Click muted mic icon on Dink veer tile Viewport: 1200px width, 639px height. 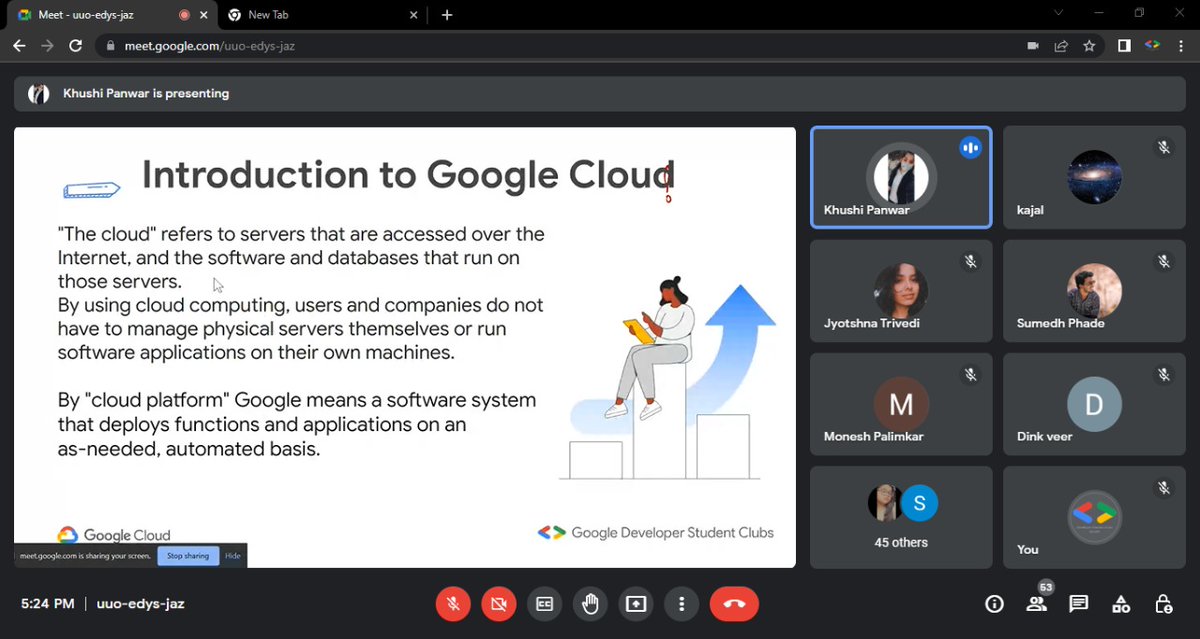tap(1164, 374)
